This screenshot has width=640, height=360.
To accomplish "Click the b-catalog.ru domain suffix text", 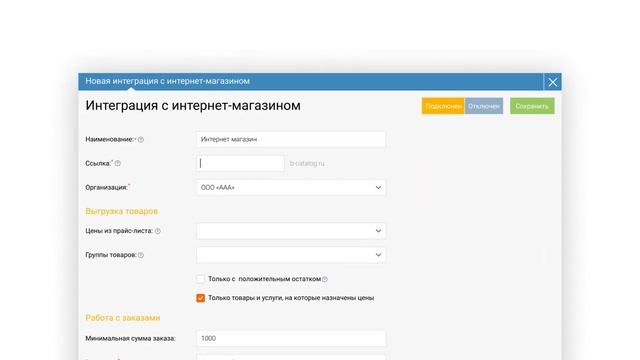I will coord(307,163).
